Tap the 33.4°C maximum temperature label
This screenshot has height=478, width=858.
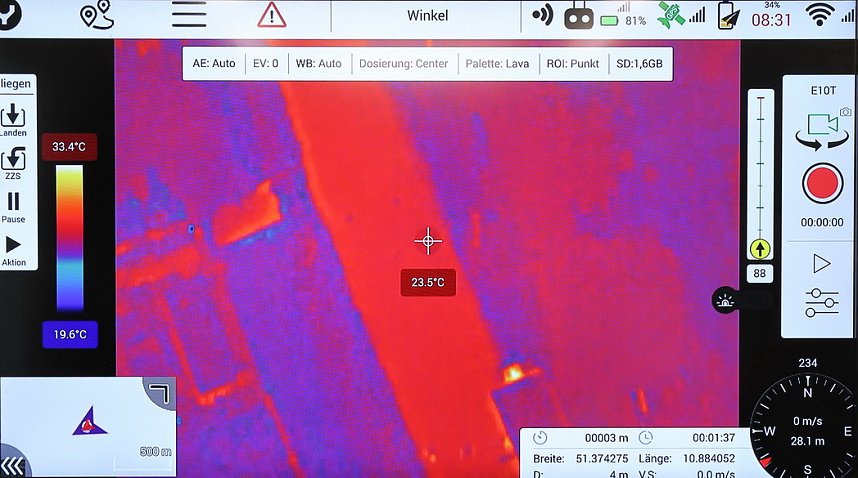click(69, 147)
